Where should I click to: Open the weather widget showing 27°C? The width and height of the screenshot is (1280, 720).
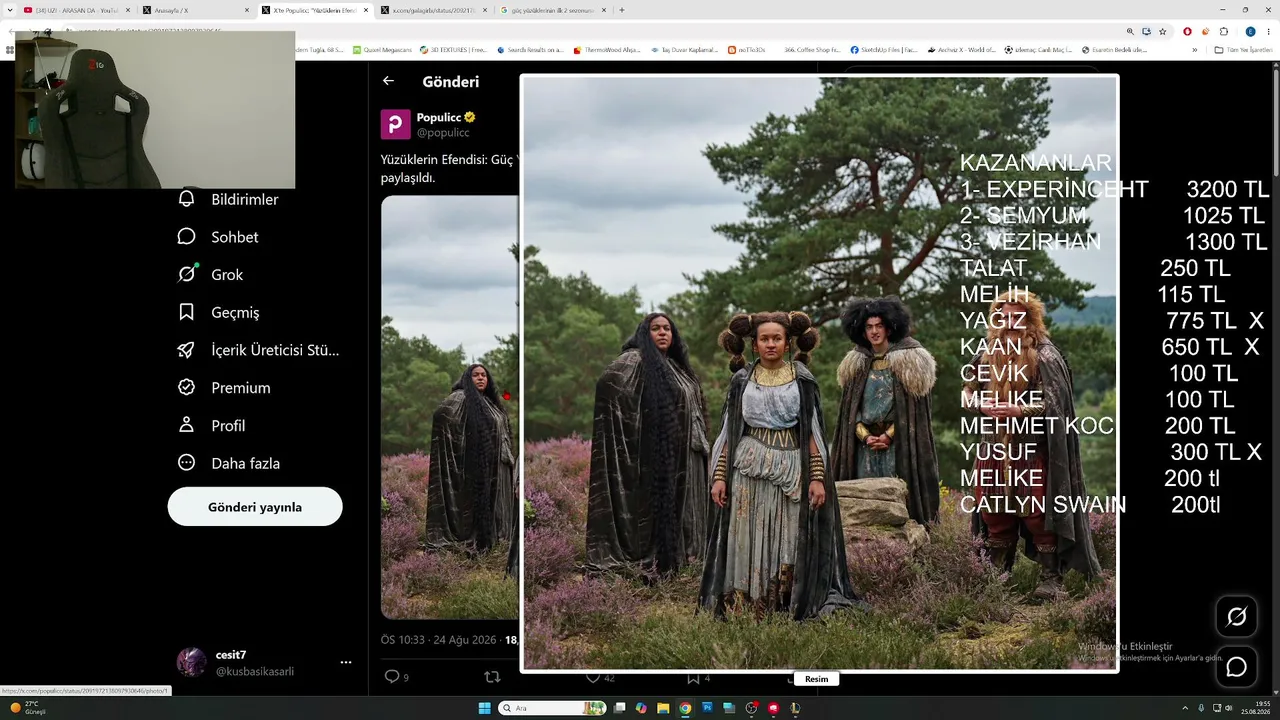(x=27, y=708)
